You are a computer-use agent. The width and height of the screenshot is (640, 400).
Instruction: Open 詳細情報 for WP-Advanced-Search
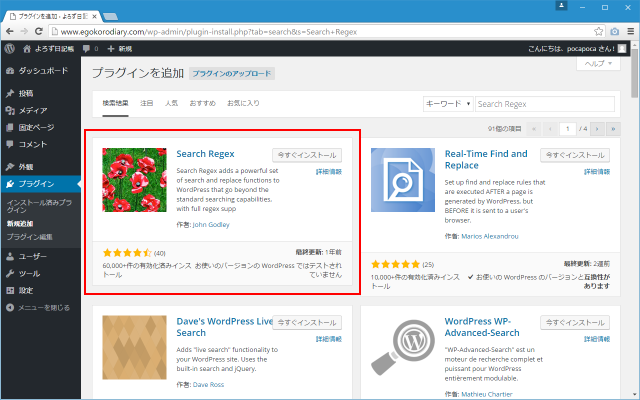pyautogui.click(x=597, y=339)
